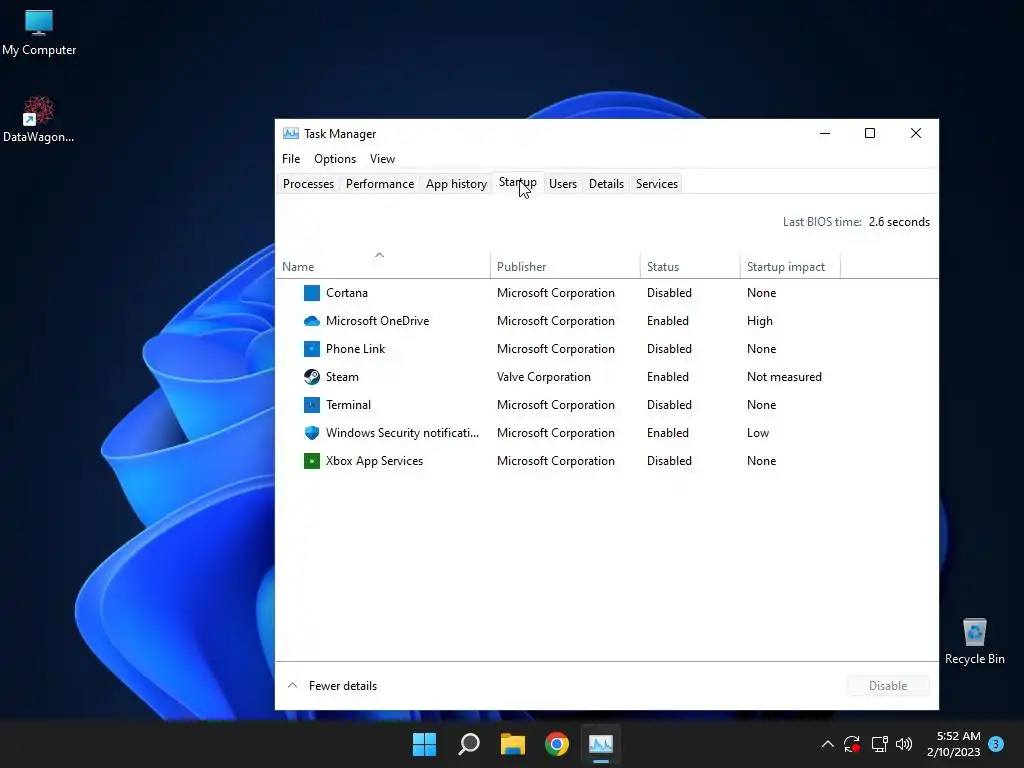Click the Enabled status for Steam

(x=667, y=377)
